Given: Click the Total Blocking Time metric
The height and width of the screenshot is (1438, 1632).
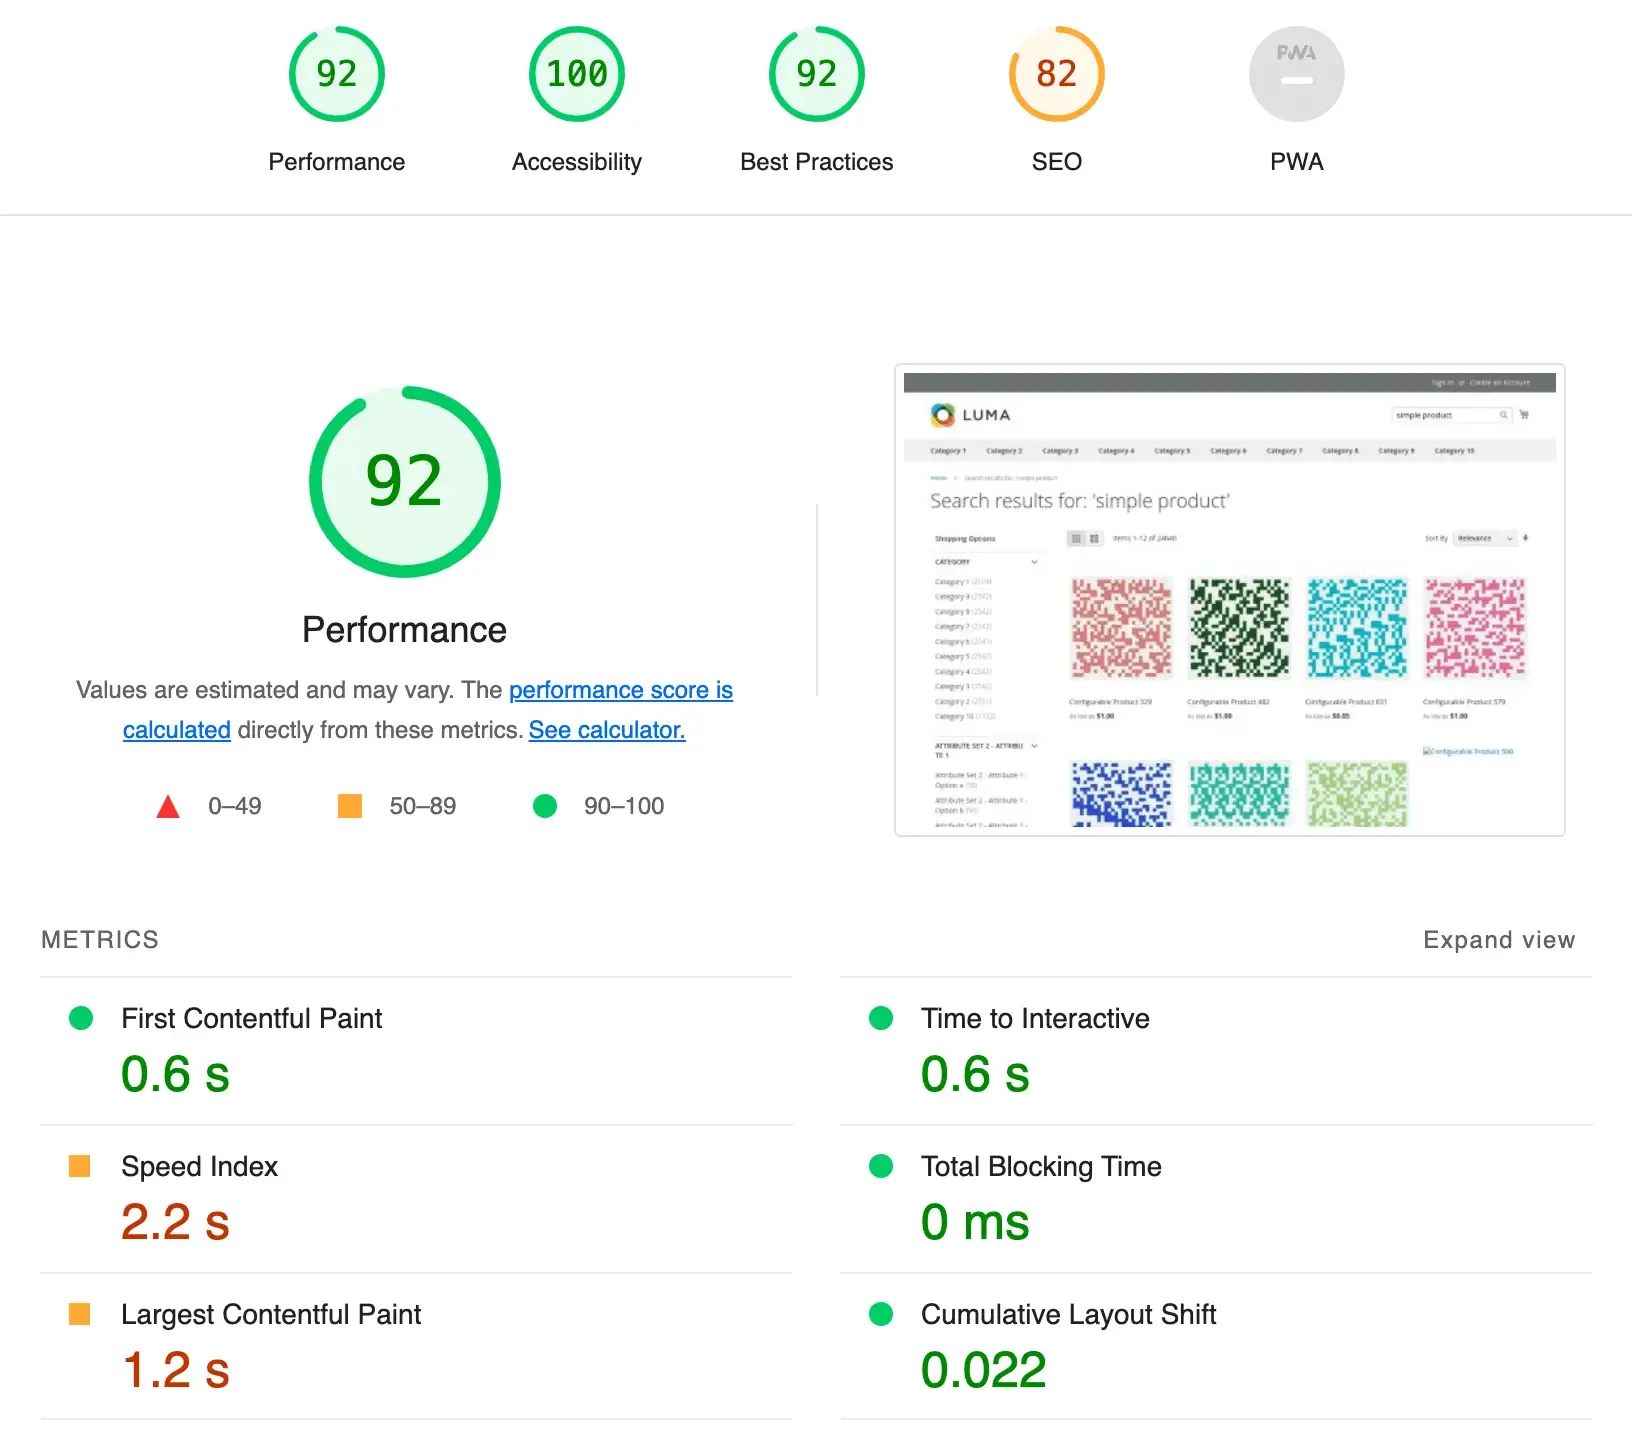Looking at the screenshot, I should tap(1040, 1166).
